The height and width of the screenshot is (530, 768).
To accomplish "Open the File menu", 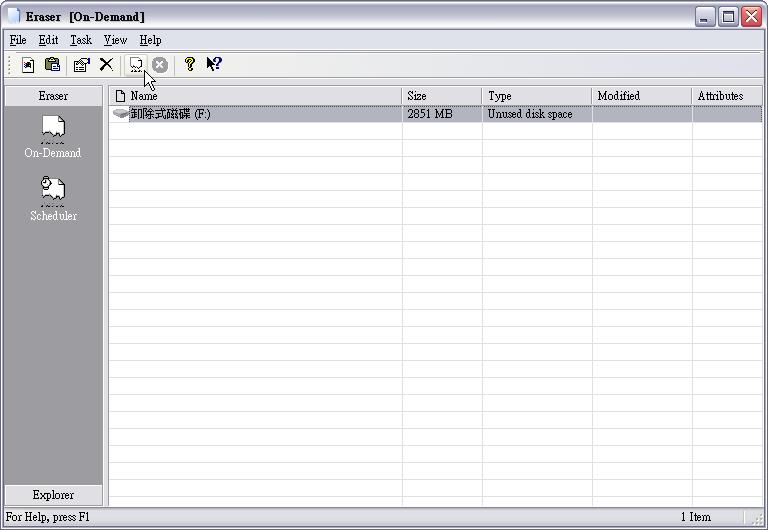I will 18,40.
